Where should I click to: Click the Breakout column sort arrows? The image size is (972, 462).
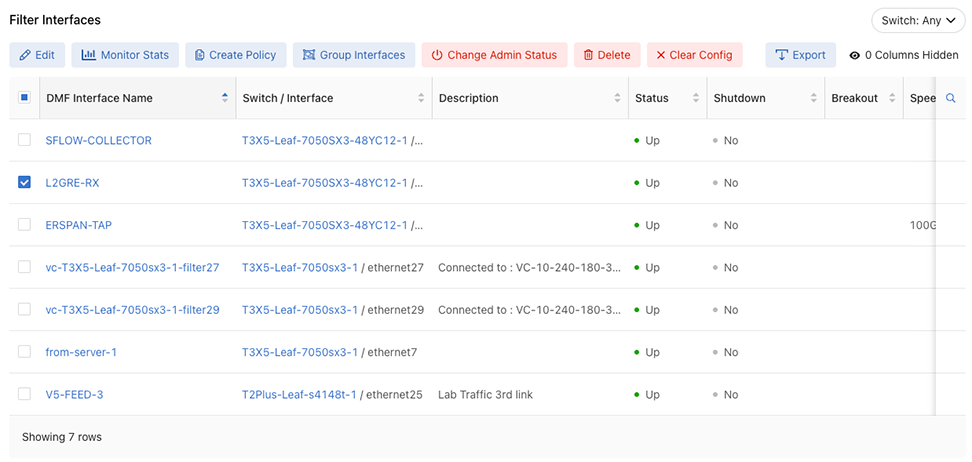click(x=892, y=98)
